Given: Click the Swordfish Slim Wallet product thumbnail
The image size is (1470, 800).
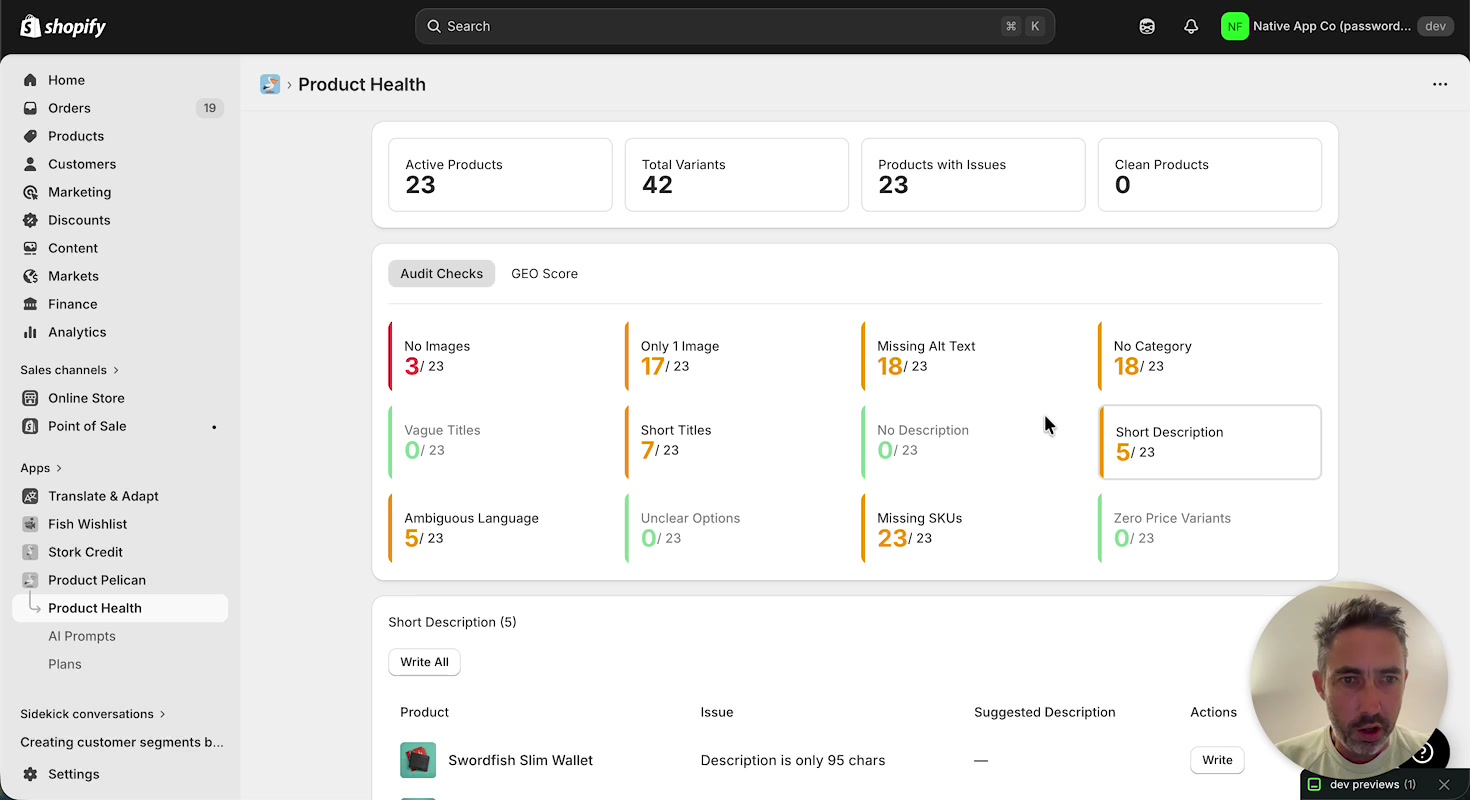Looking at the screenshot, I should pyautogui.click(x=418, y=760).
